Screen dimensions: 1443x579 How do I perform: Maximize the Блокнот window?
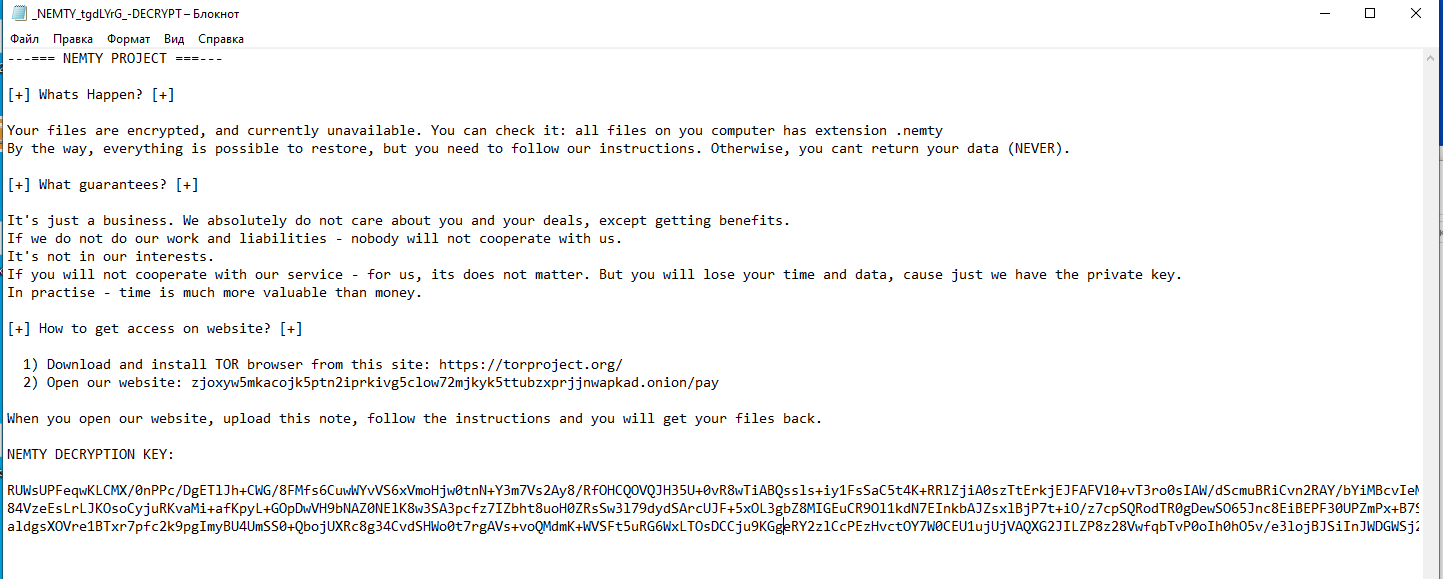point(1370,14)
